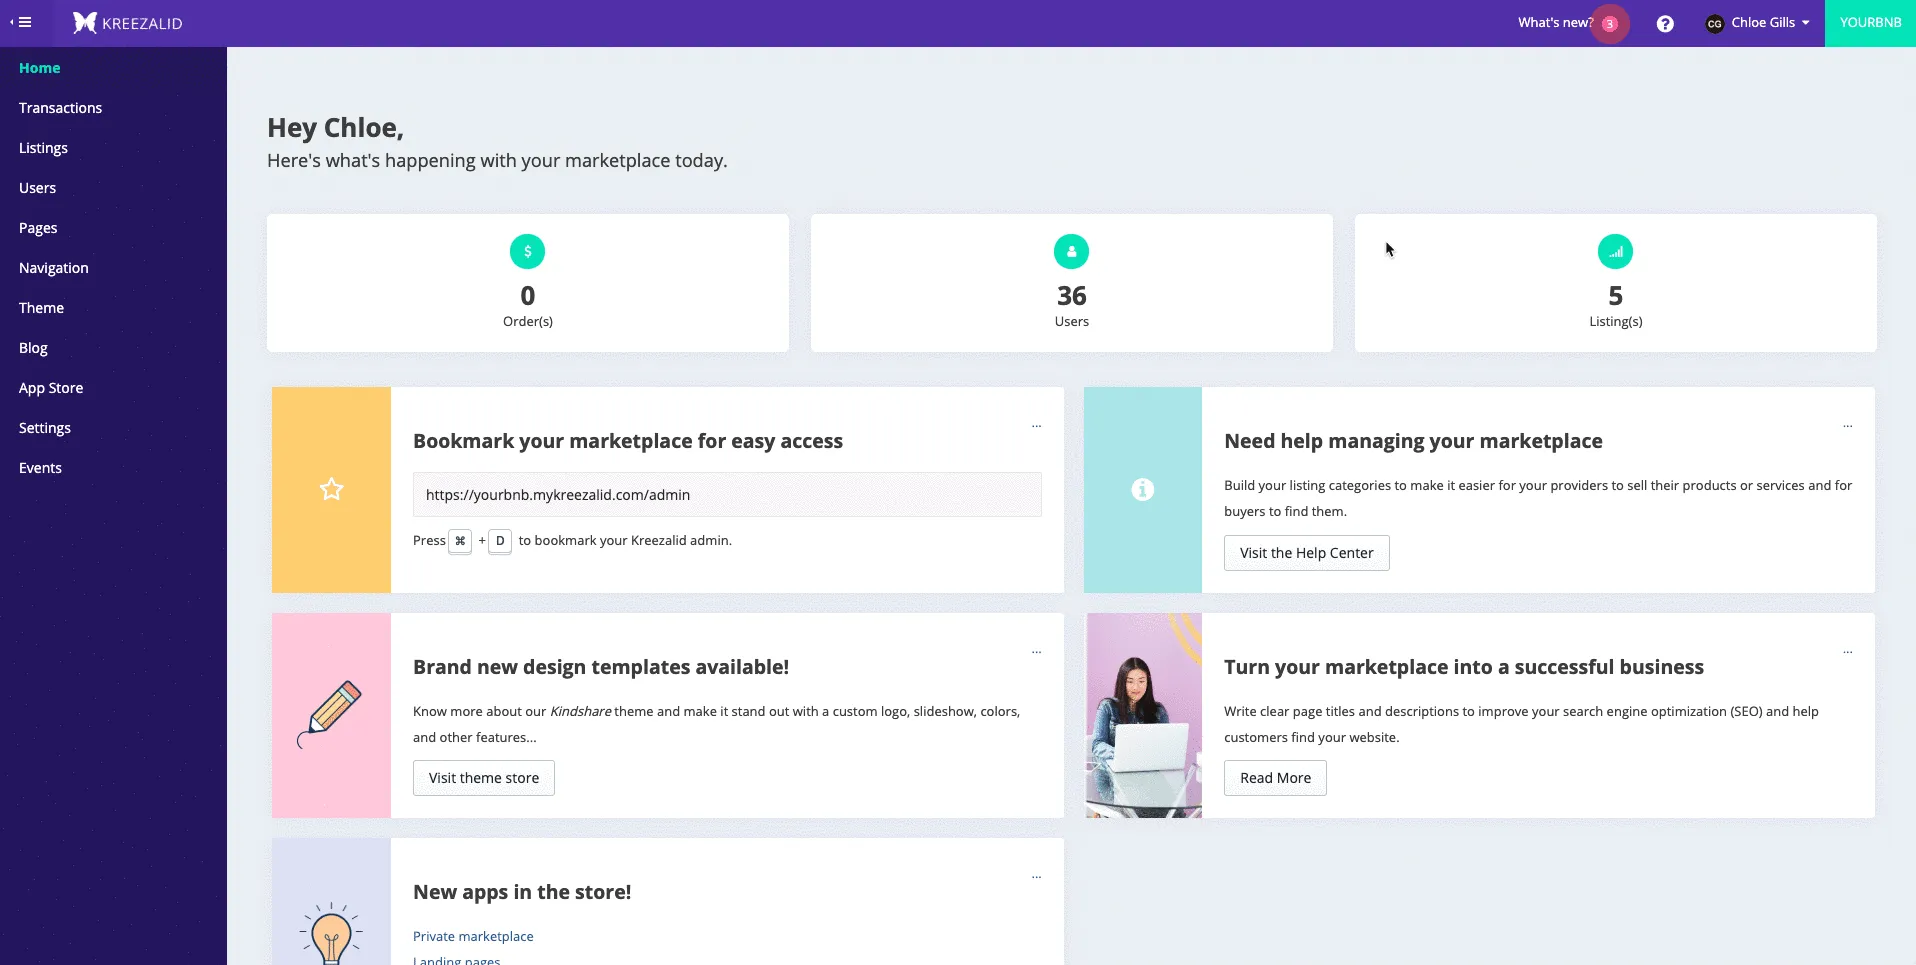Open options menu on Bookmark card
Viewport: 1916px width, 965px height.
pos(1036,426)
